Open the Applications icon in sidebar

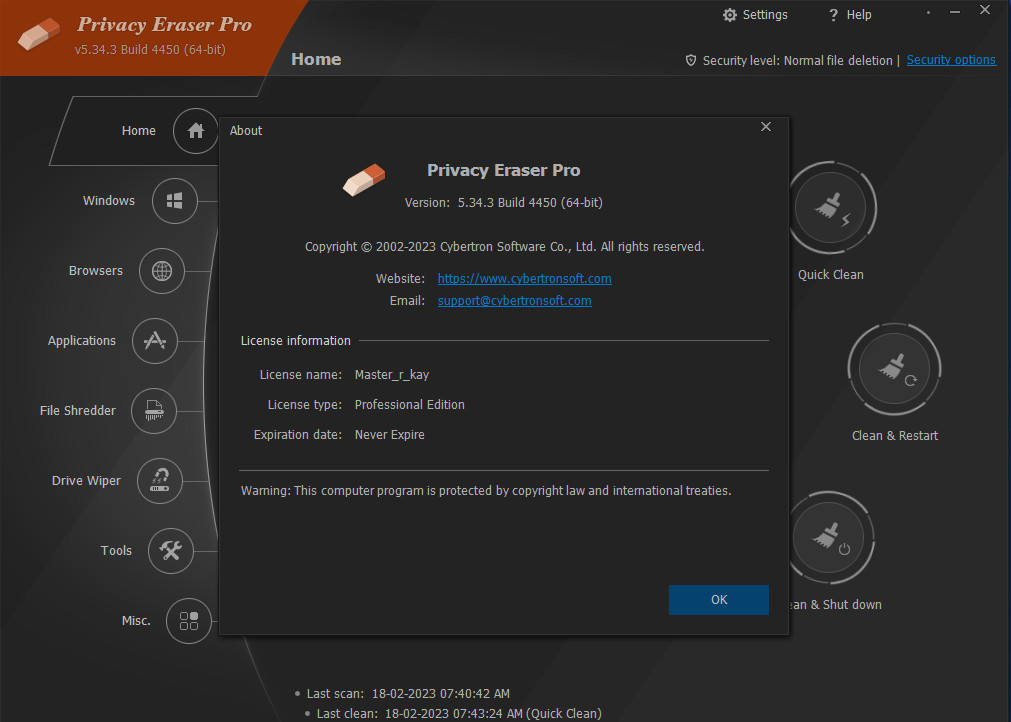click(x=155, y=341)
